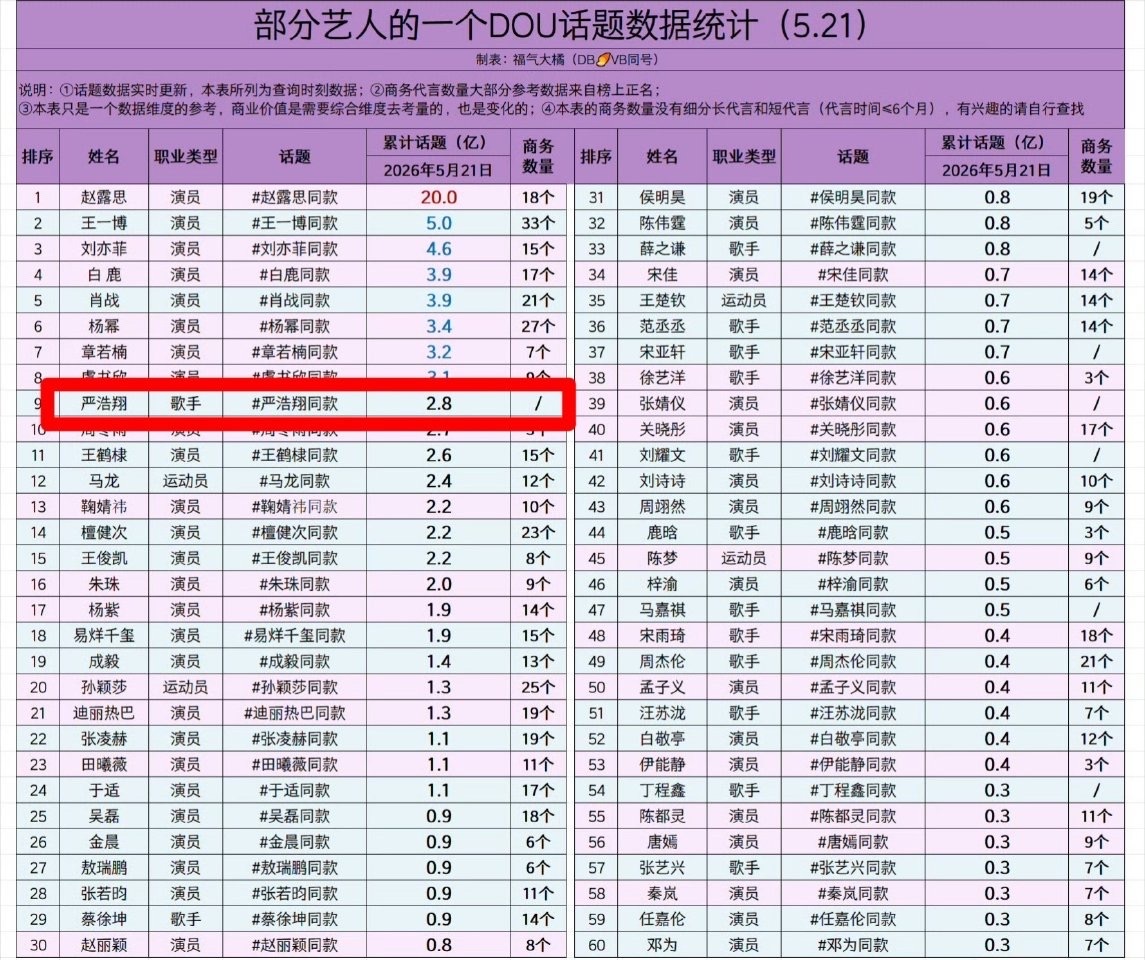This screenshot has width=1145, height=960.
Task: Click the topic #迪丽热巴同款
Action: point(294,713)
